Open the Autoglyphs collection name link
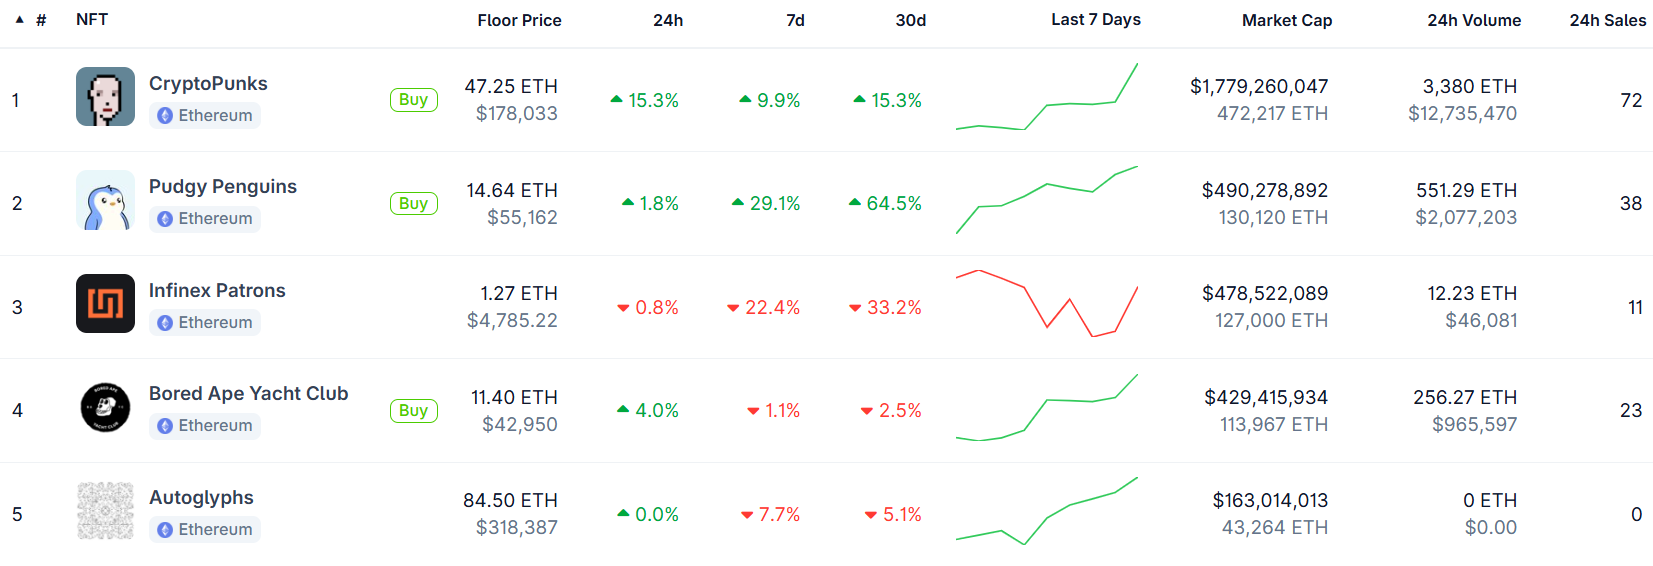Image resolution: width=1653 pixels, height=566 pixels. (x=201, y=498)
